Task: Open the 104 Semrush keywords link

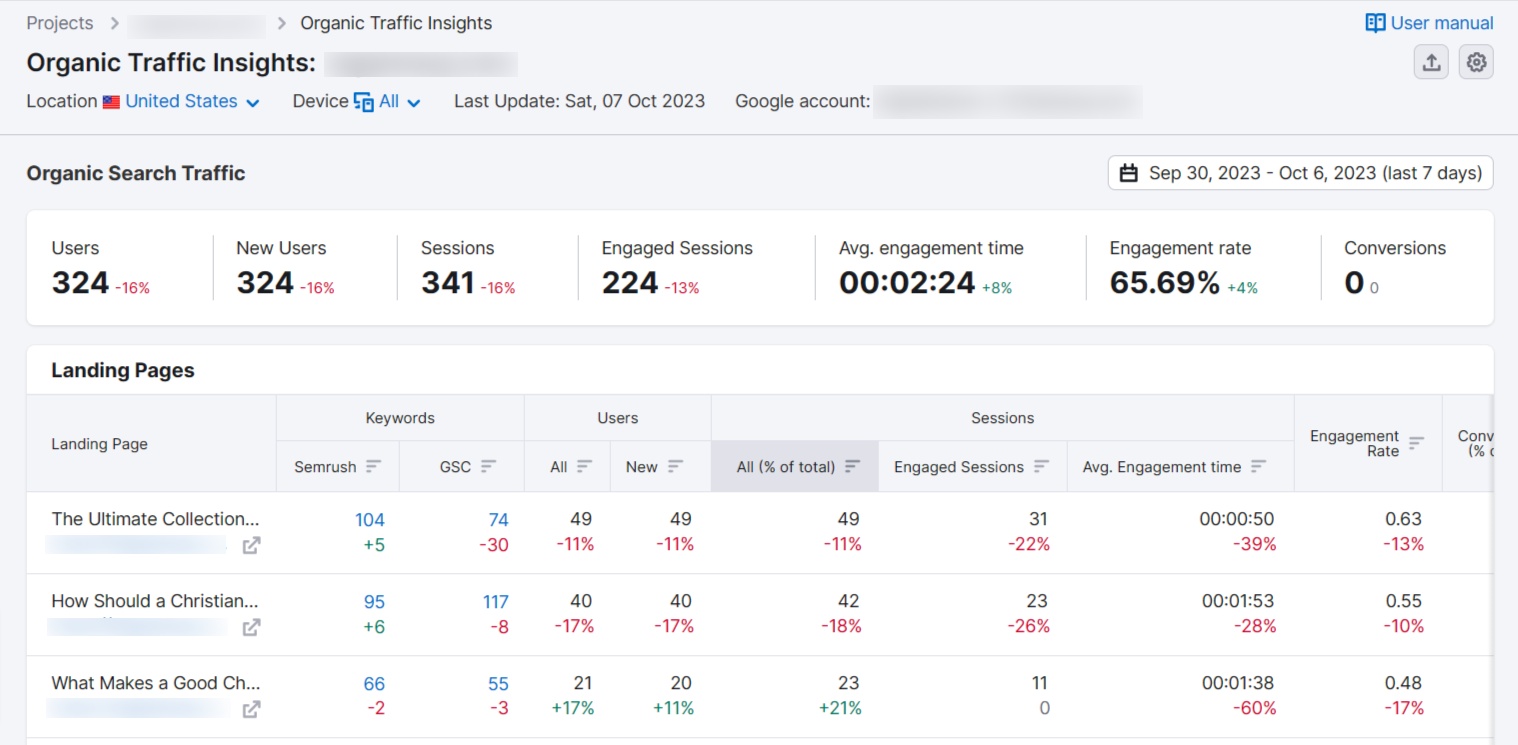Action: point(370,519)
